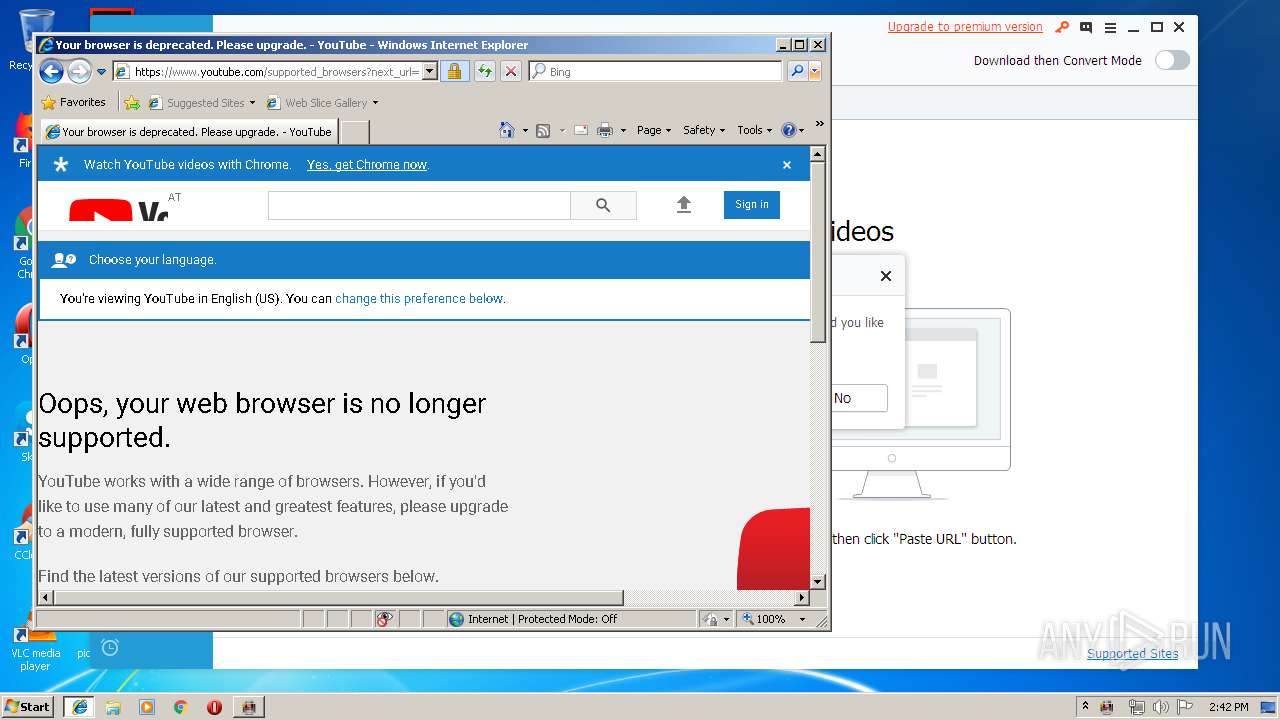This screenshot has width=1280, height=720.
Task: Open the Page menu
Action: click(x=654, y=130)
